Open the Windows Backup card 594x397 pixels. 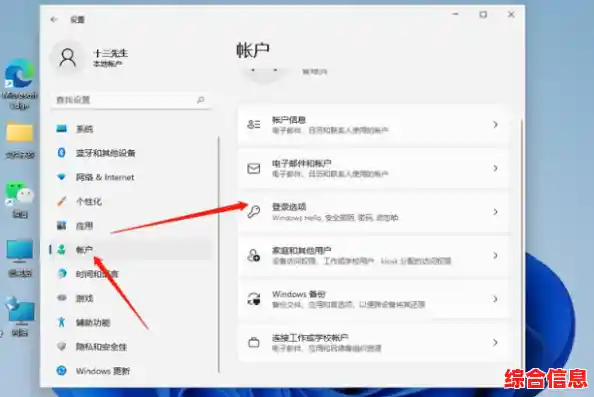[x=373, y=299]
